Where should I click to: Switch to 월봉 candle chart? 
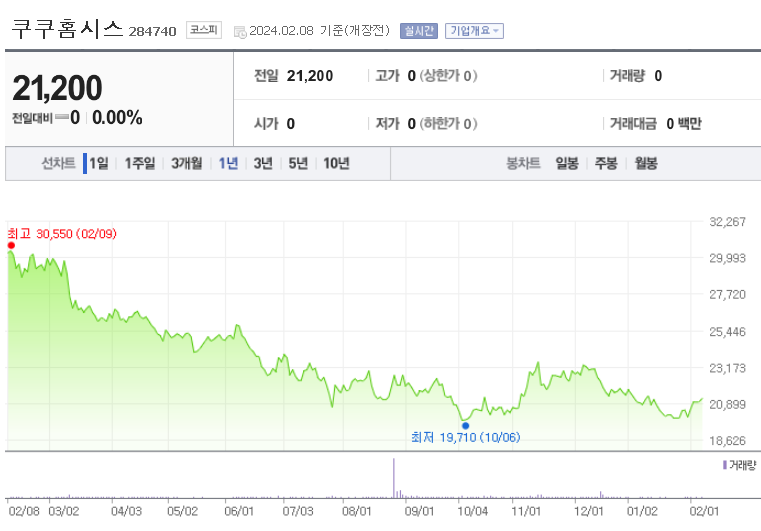click(646, 163)
